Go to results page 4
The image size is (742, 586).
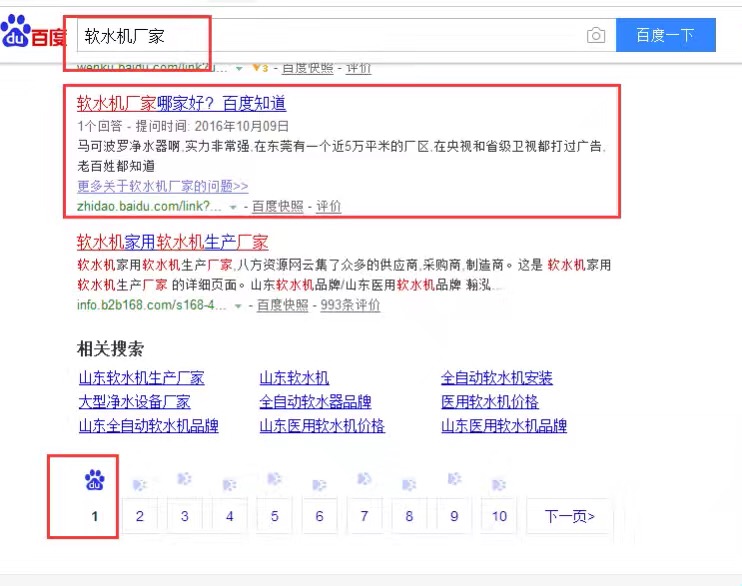pos(230,516)
